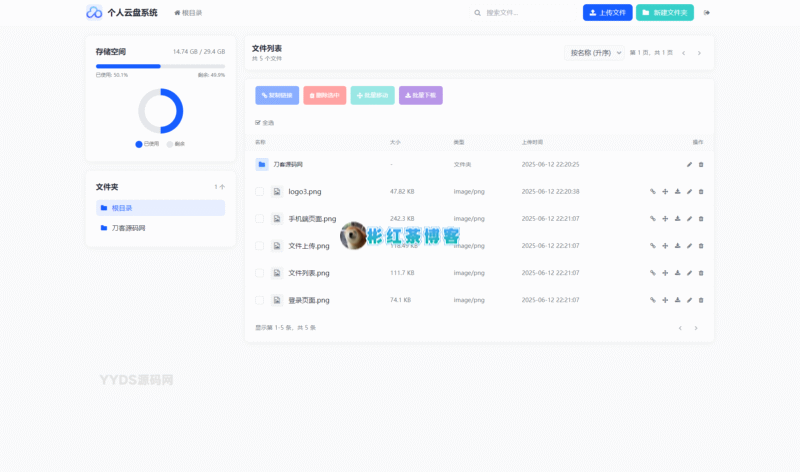Viewport: 800px width, 472px height.
Task: Tick the checkbox for 手机端页面.png
Action: click(x=259, y=218)
